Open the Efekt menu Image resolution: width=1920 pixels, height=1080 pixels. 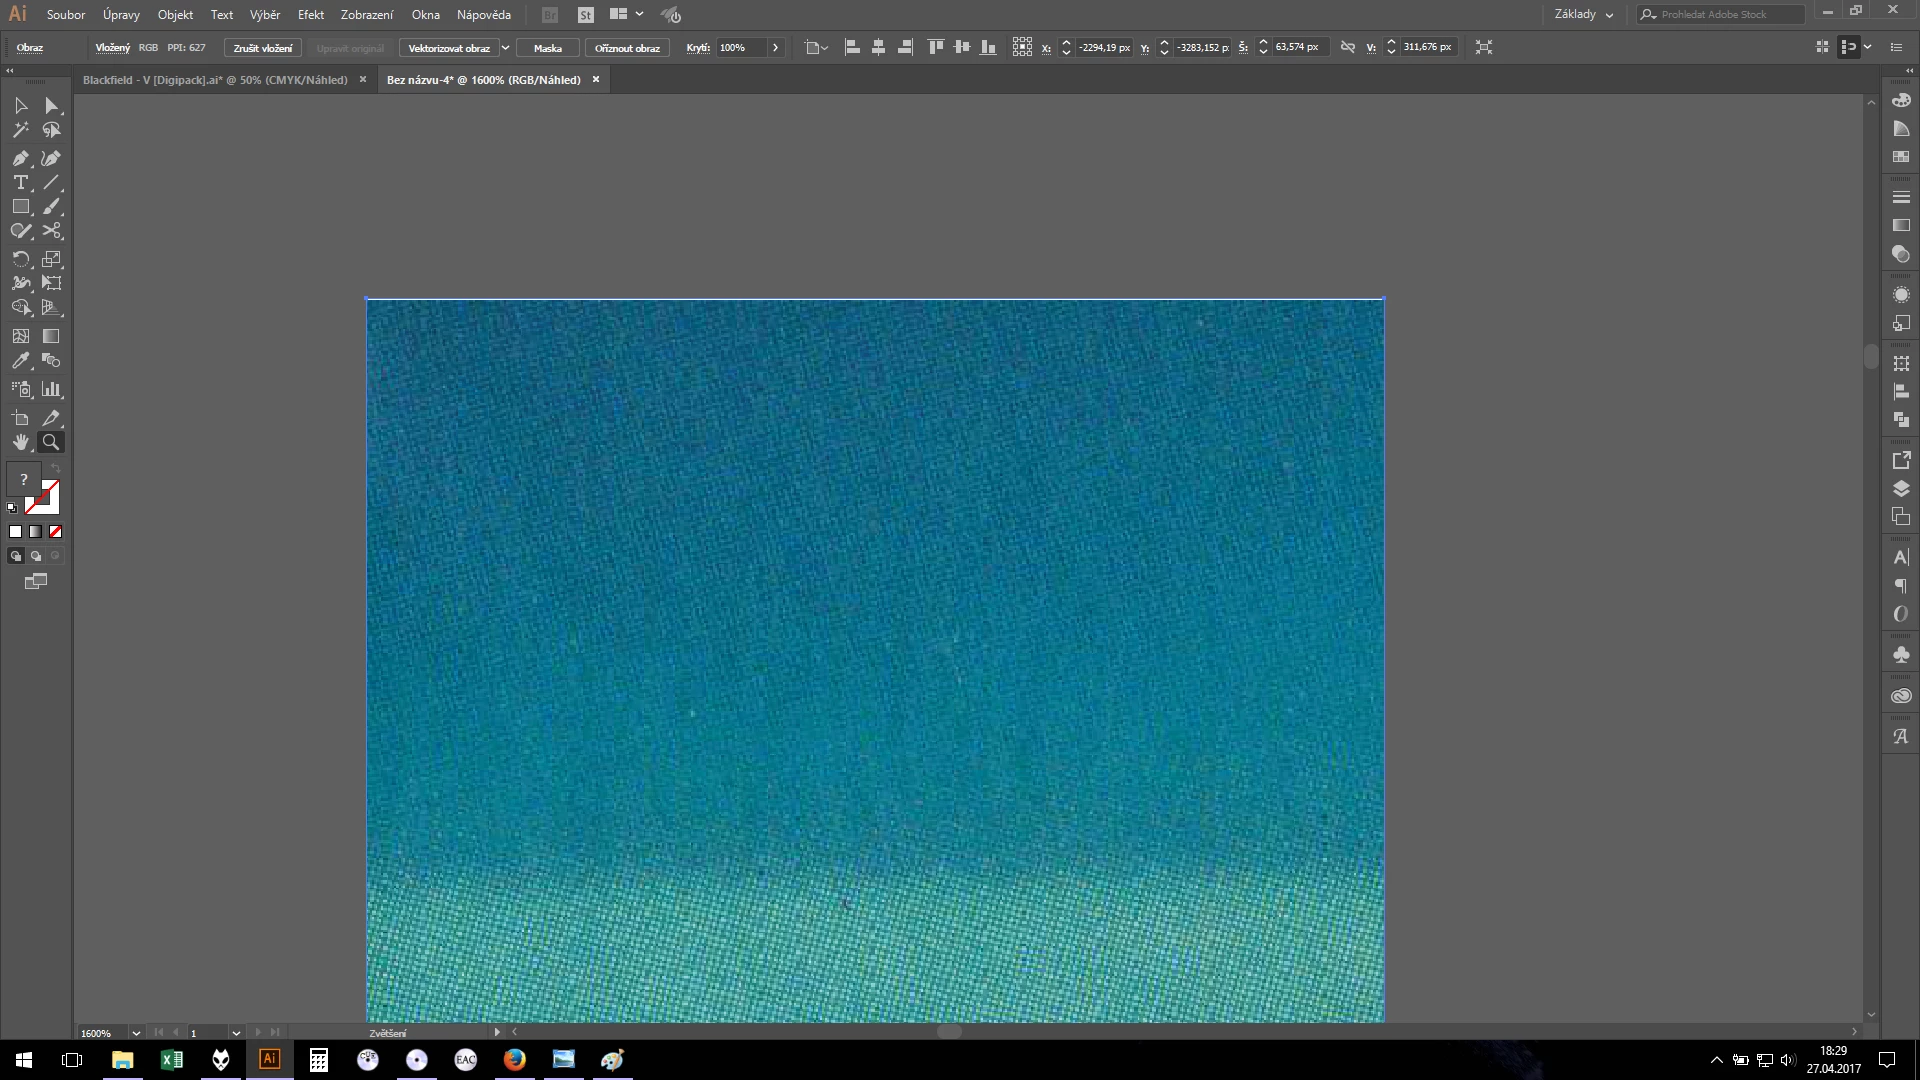(310, 15)
